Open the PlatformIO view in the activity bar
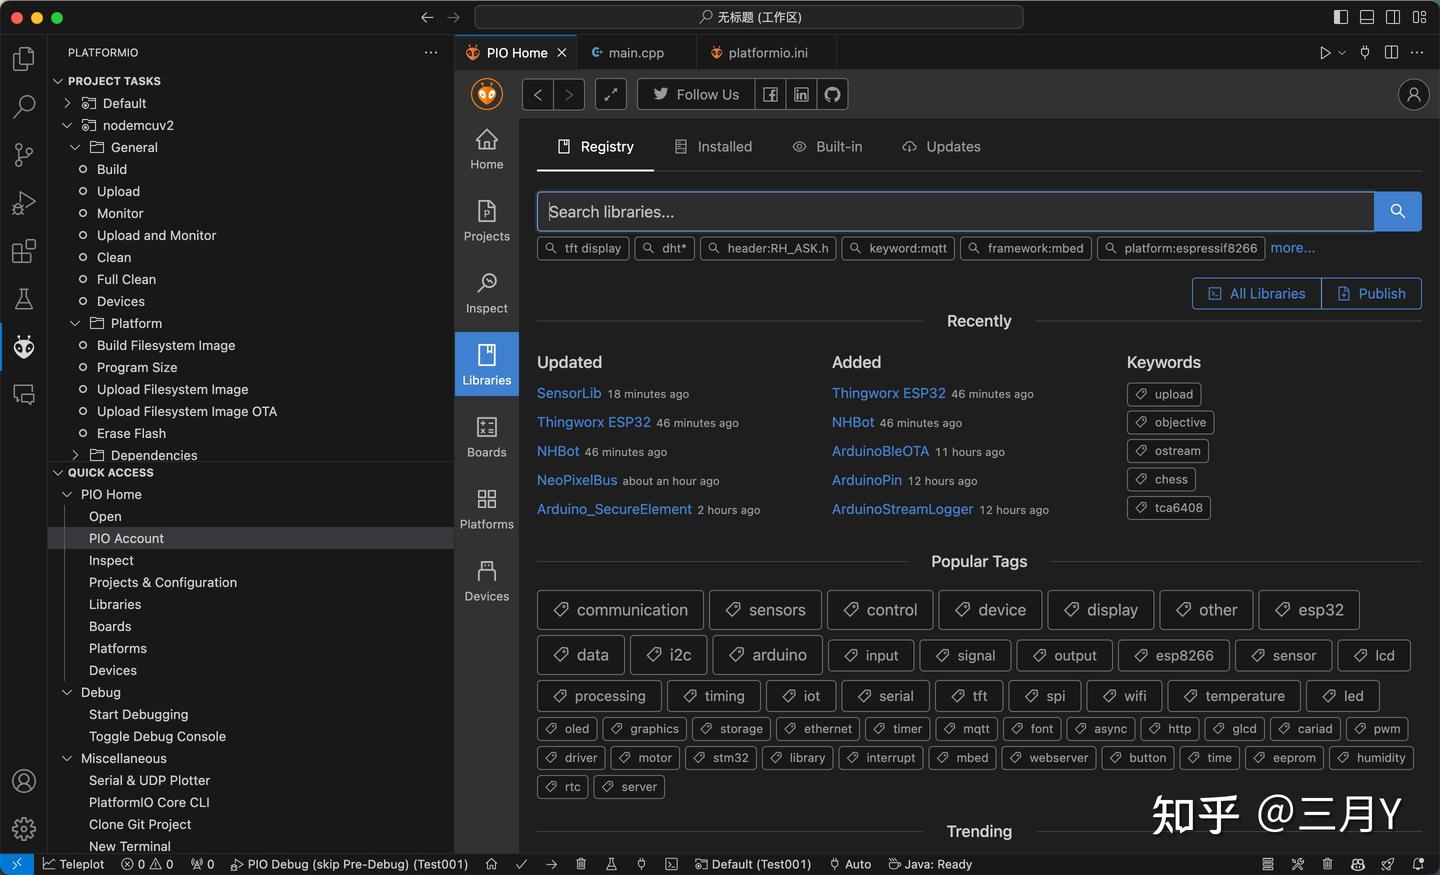 pos(23,347)
